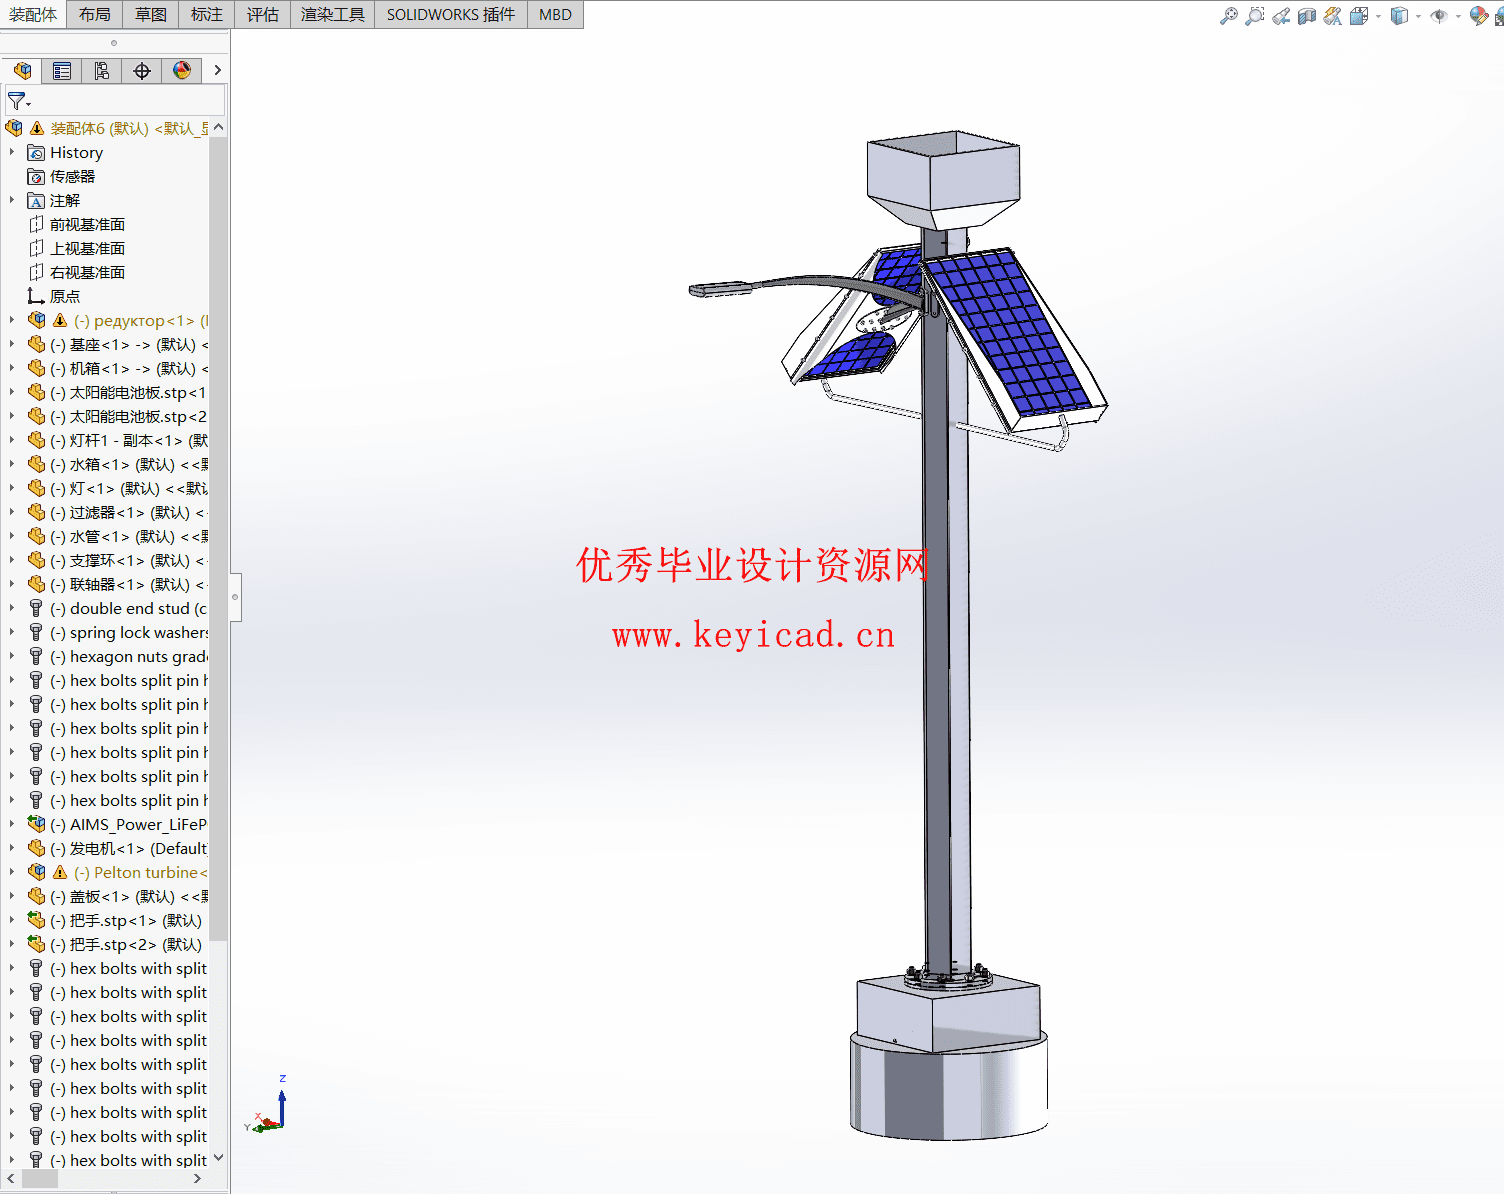
Task: Select the 灯<1> lamp component
Action: (x=128, y=488)
